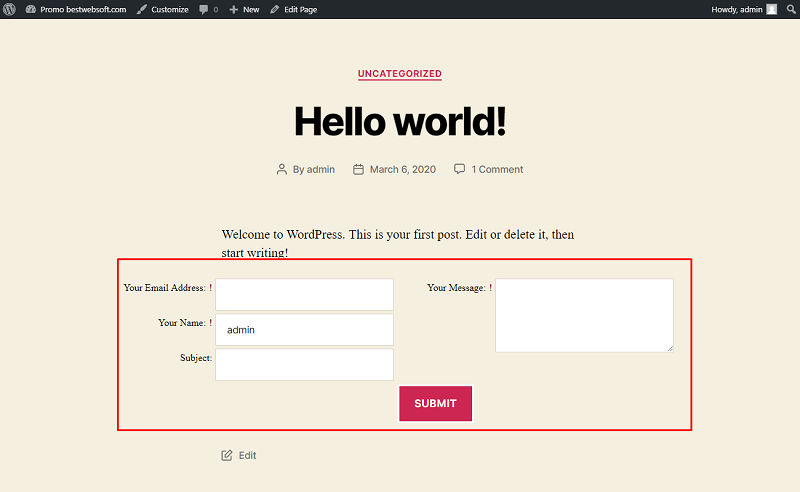Click the Your Name label
Viewport: 800px width, 492px height.
coord(182,323)
